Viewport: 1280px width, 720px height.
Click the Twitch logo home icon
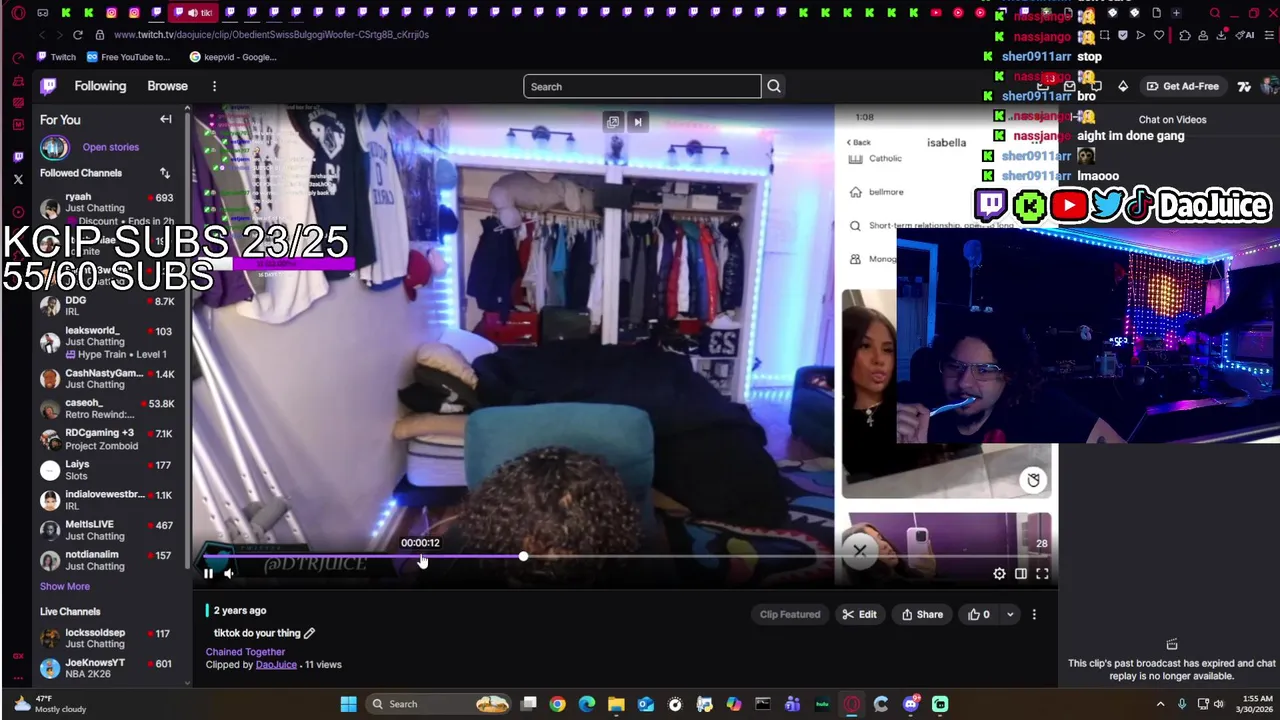pos(48,87)
